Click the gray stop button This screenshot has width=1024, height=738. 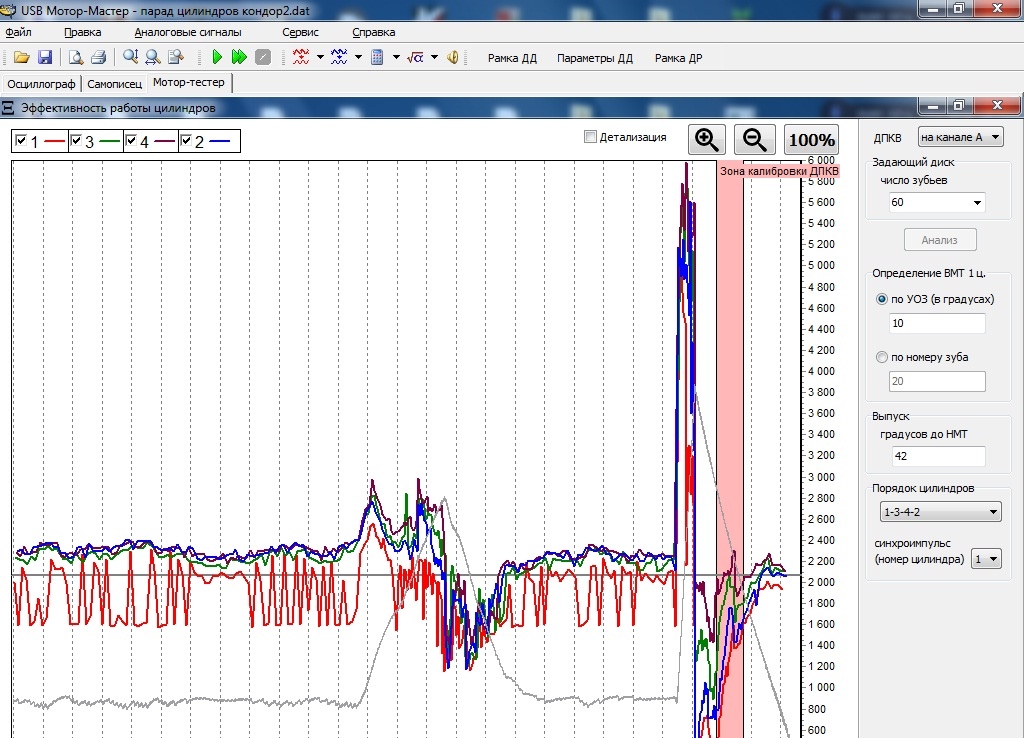263,57
